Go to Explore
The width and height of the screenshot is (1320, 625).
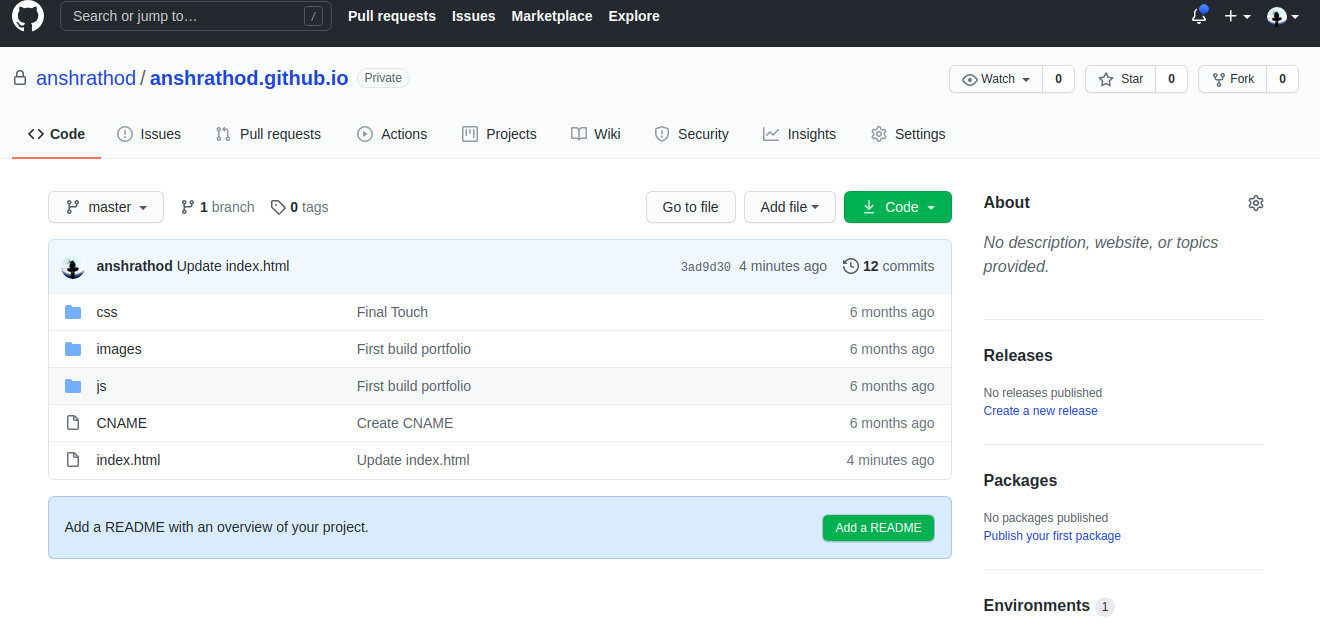634,16
